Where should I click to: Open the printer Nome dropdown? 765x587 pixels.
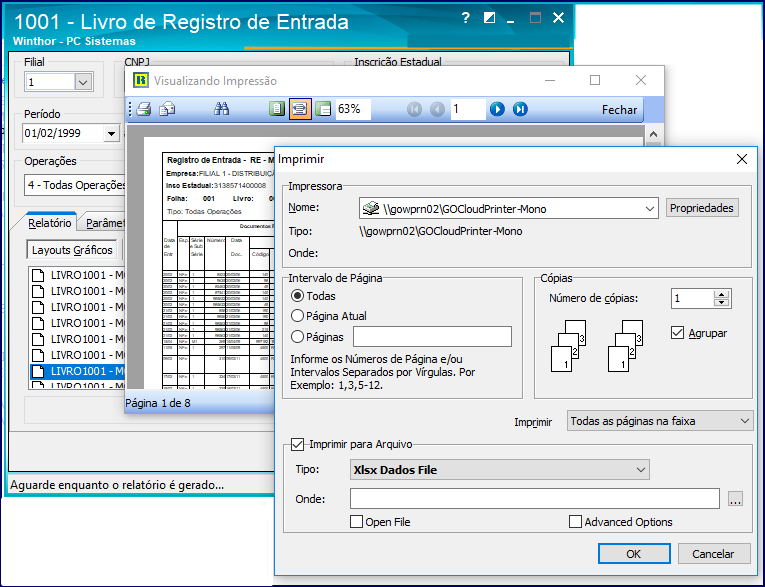tap(649, 209)
